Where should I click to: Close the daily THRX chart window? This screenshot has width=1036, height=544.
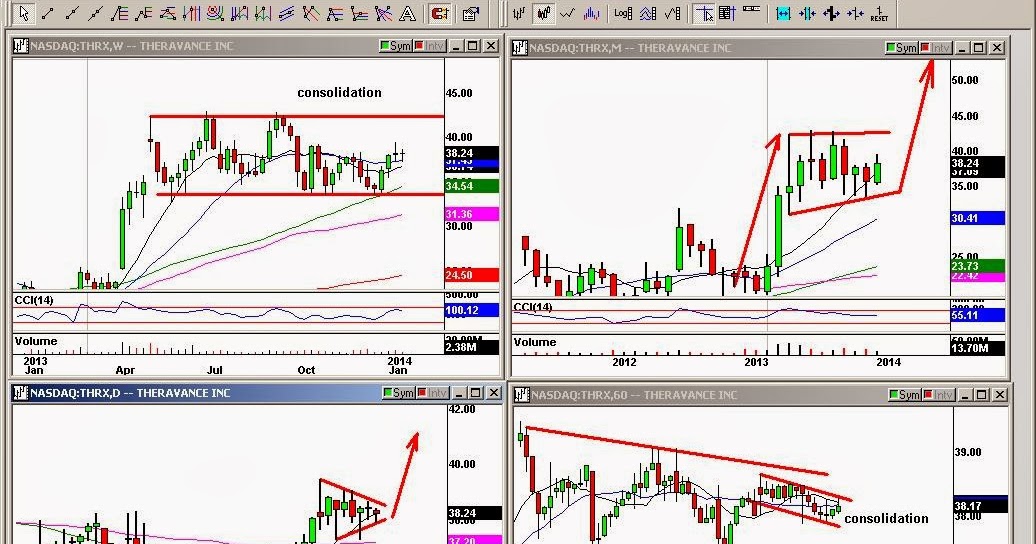coord(494,393)
